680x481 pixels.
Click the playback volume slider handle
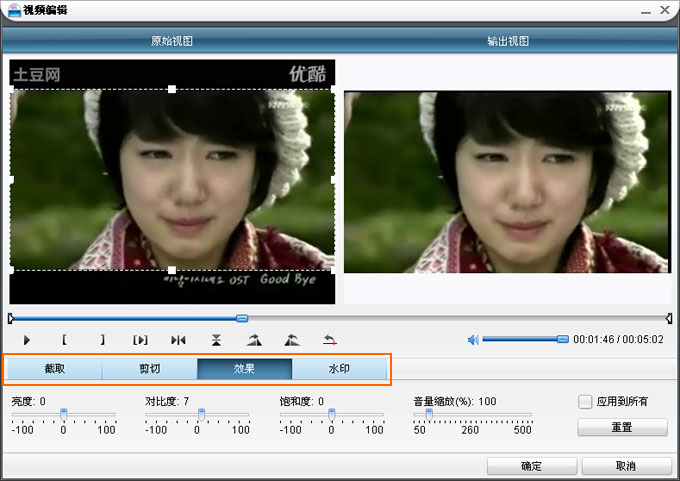562,339
